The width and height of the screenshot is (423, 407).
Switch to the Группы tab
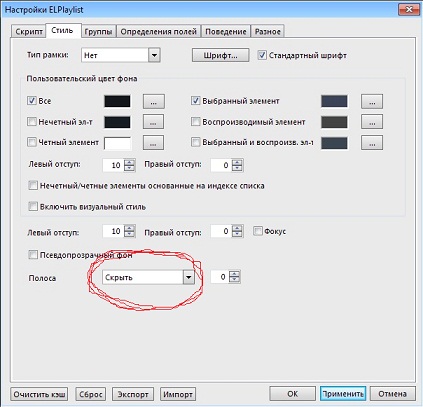pyautogui.click(x=98, y=32)
